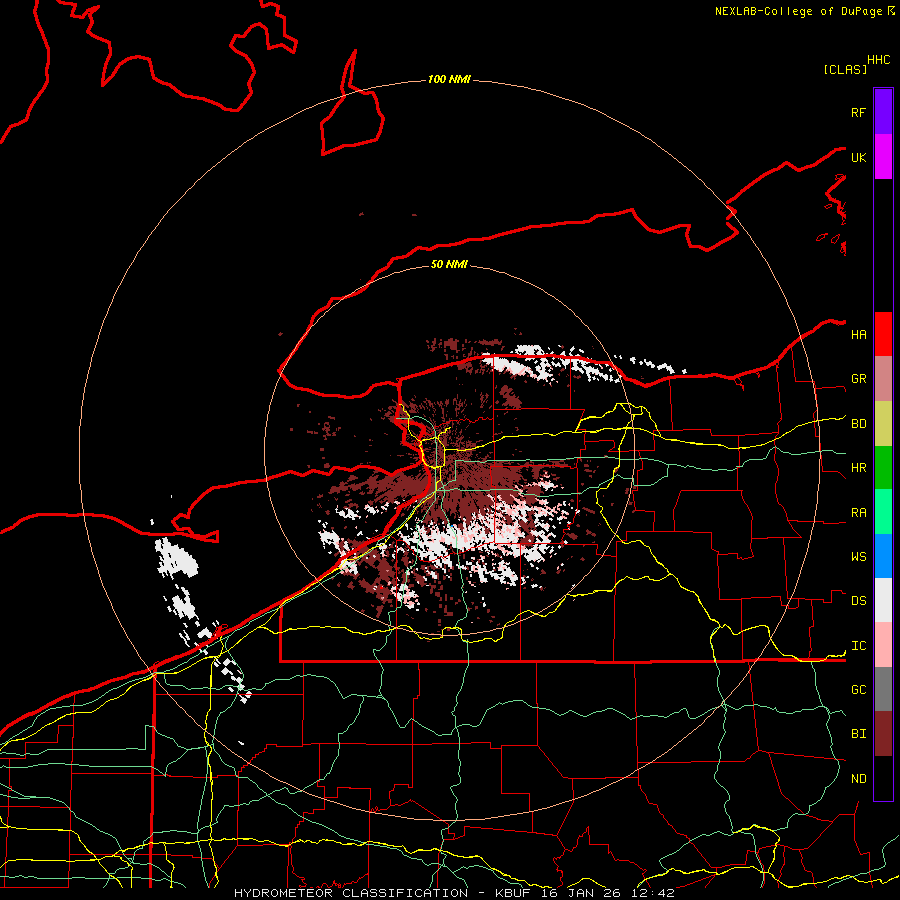Click the UK legend label text

tap(858, 157)
